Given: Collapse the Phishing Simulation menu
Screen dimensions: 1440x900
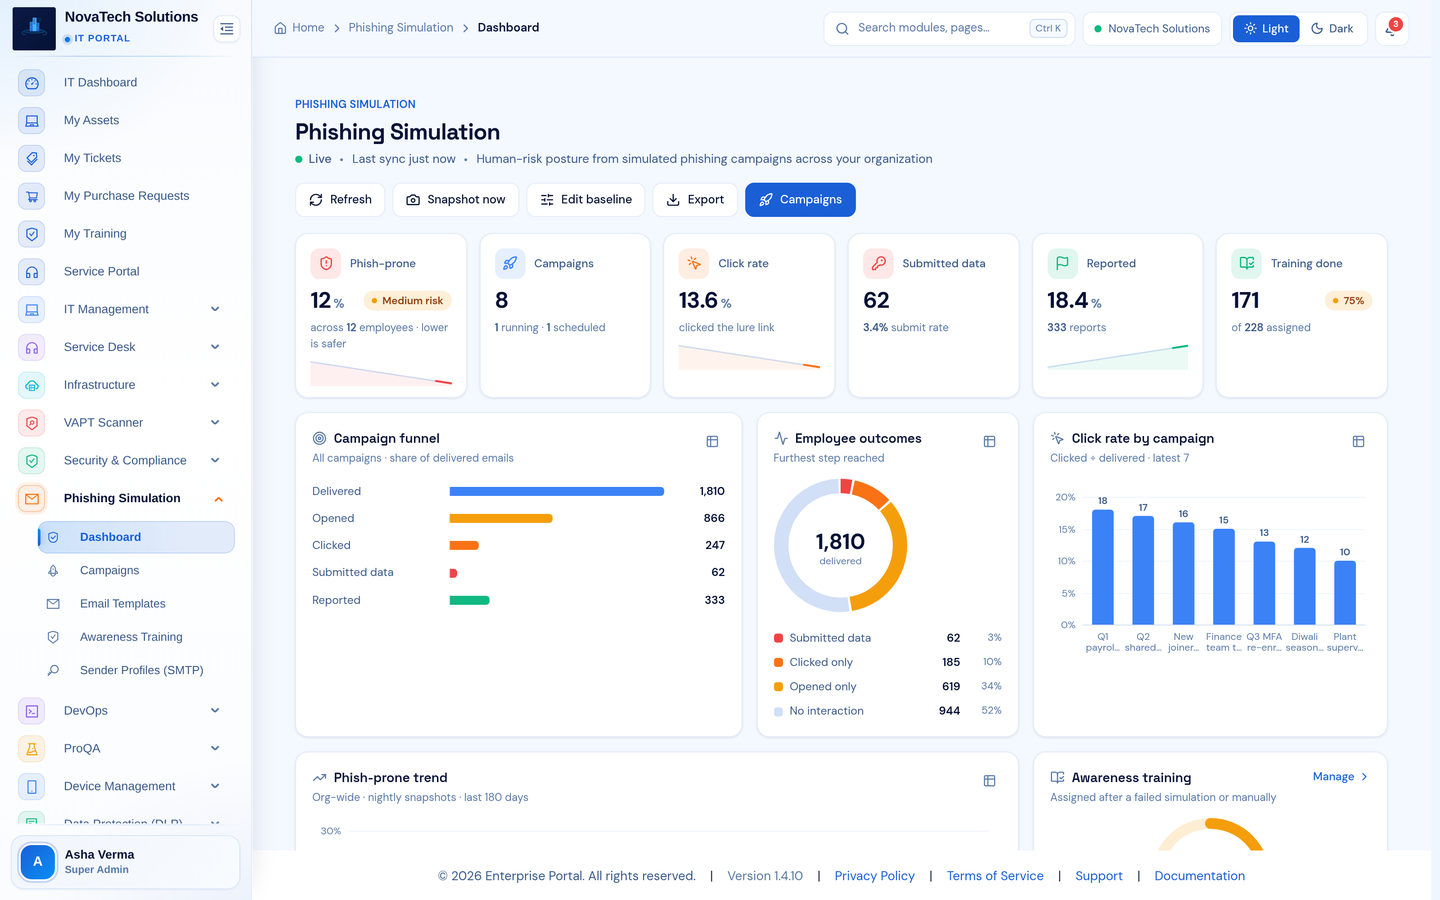Looking at the screenshot, I should pos(218,499).
